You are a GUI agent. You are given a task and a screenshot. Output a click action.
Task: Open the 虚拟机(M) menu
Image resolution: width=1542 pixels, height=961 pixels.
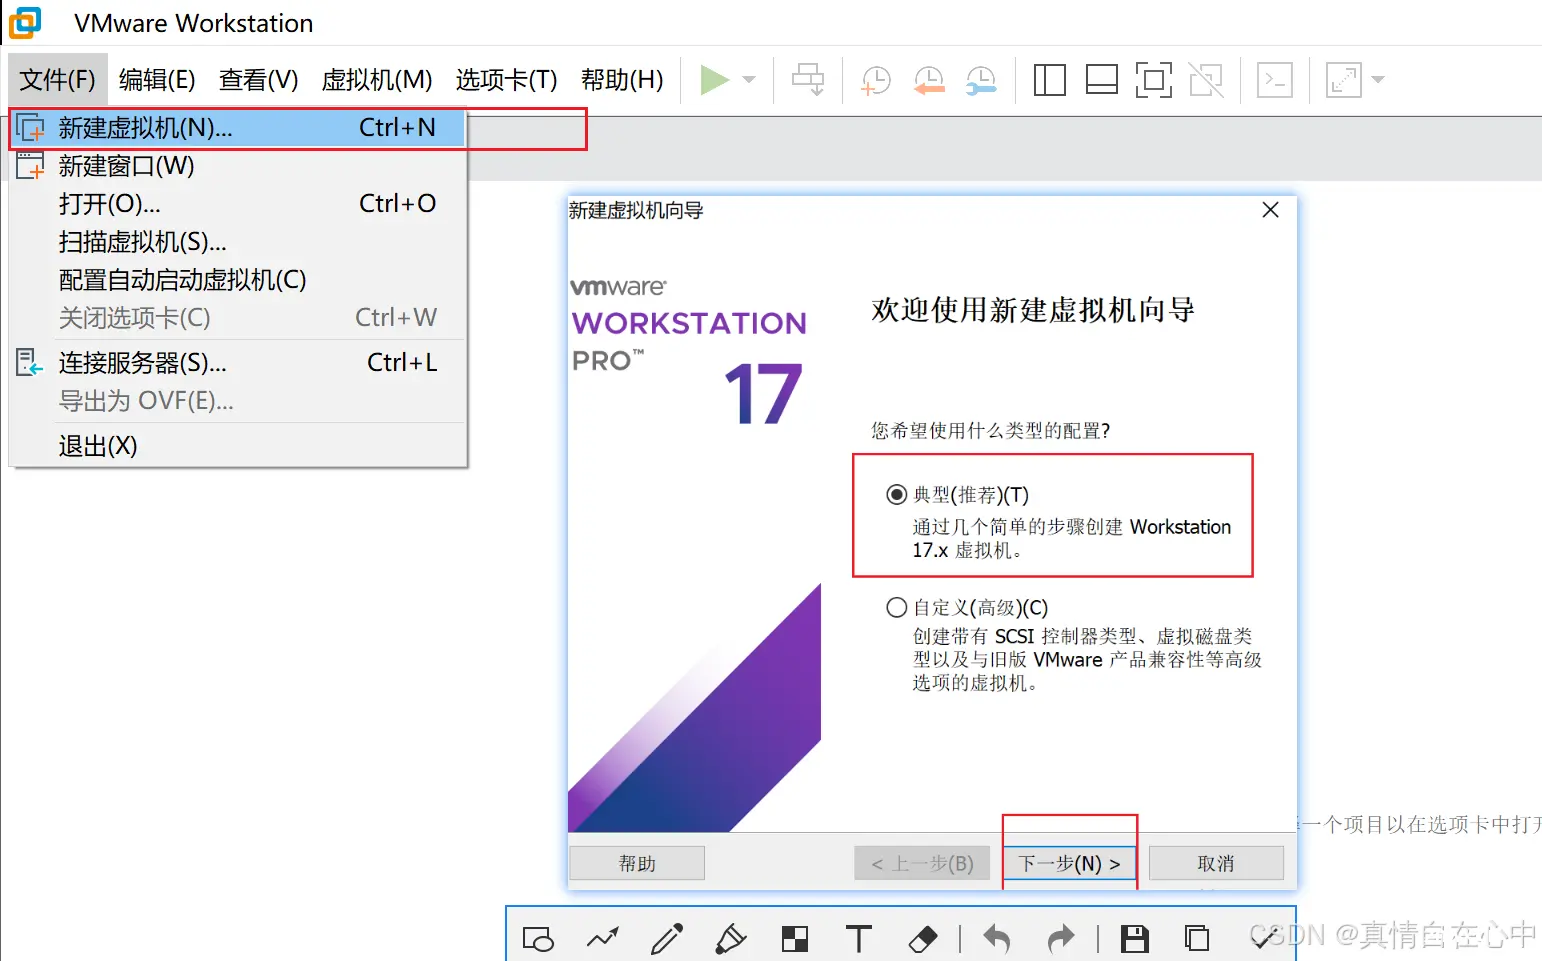coord(377,80)
